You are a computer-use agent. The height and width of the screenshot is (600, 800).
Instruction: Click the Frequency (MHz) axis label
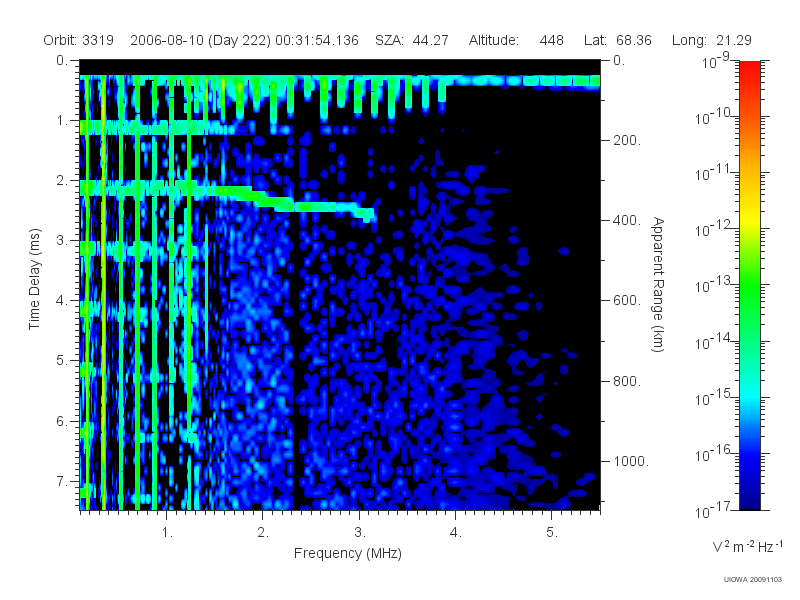click(x=347, y=554)
